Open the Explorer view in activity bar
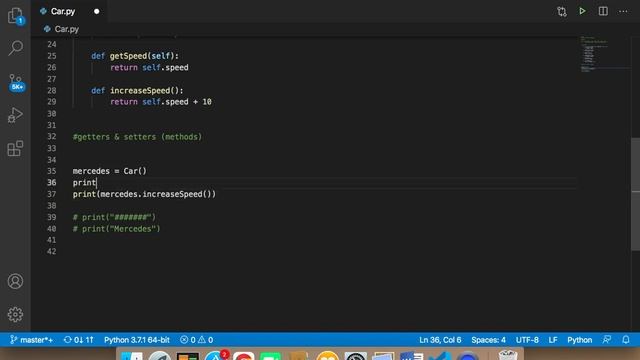This screenshot has width=640, height=360. click(x=16, y=16)
